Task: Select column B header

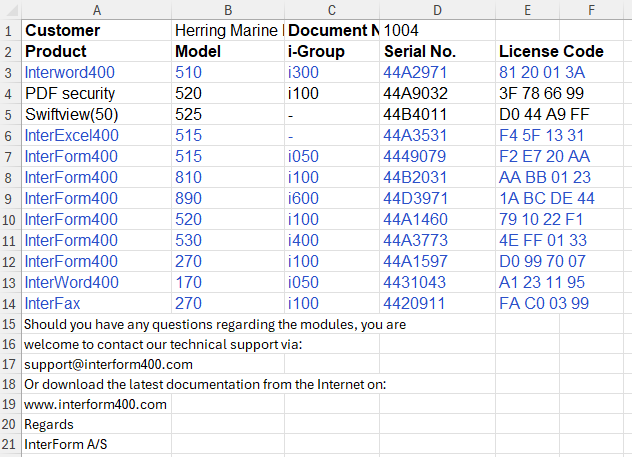Action: tap(228, 10)
